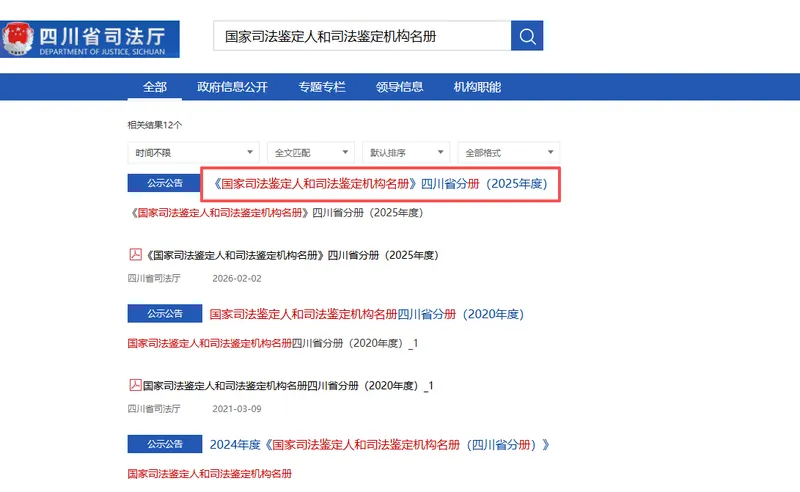Expand the 时间不限 time filter dropdown
This screenshot has width=800, height=492.
[193, 153]
